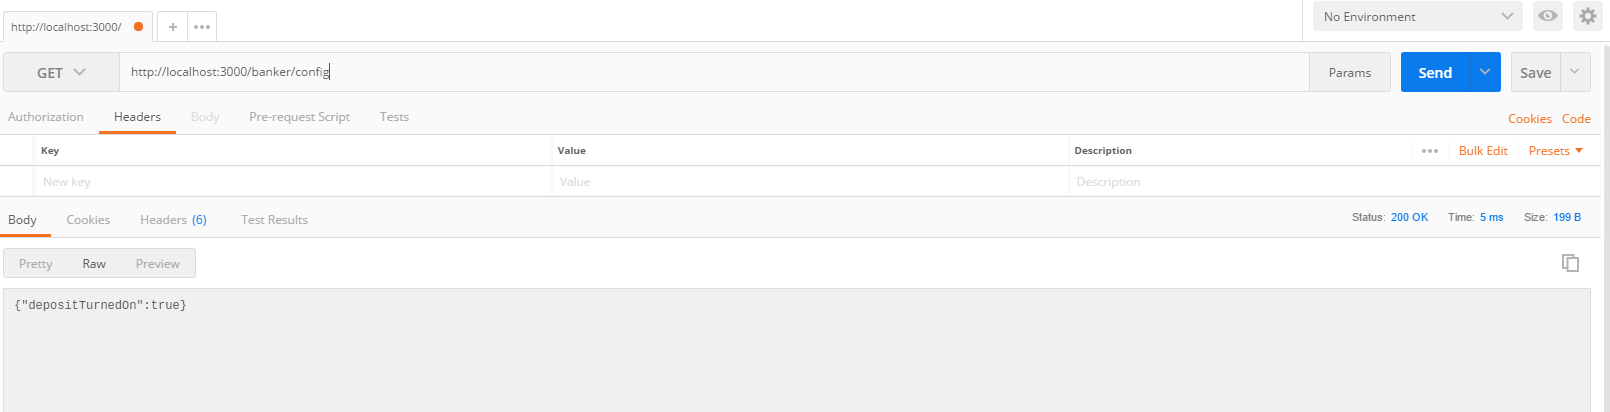Open the Presets dropdown
The image size is (1610, 412).
(x=1555, y=151)
